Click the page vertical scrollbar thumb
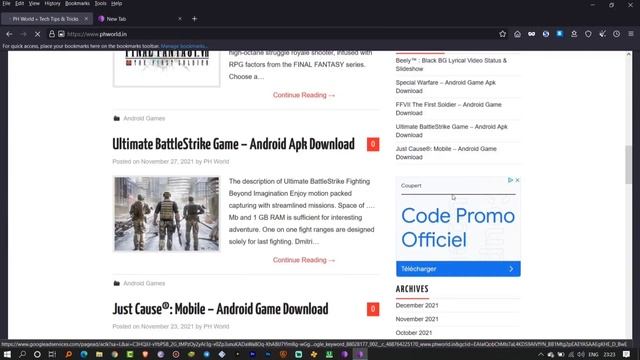 pos(628,164)
